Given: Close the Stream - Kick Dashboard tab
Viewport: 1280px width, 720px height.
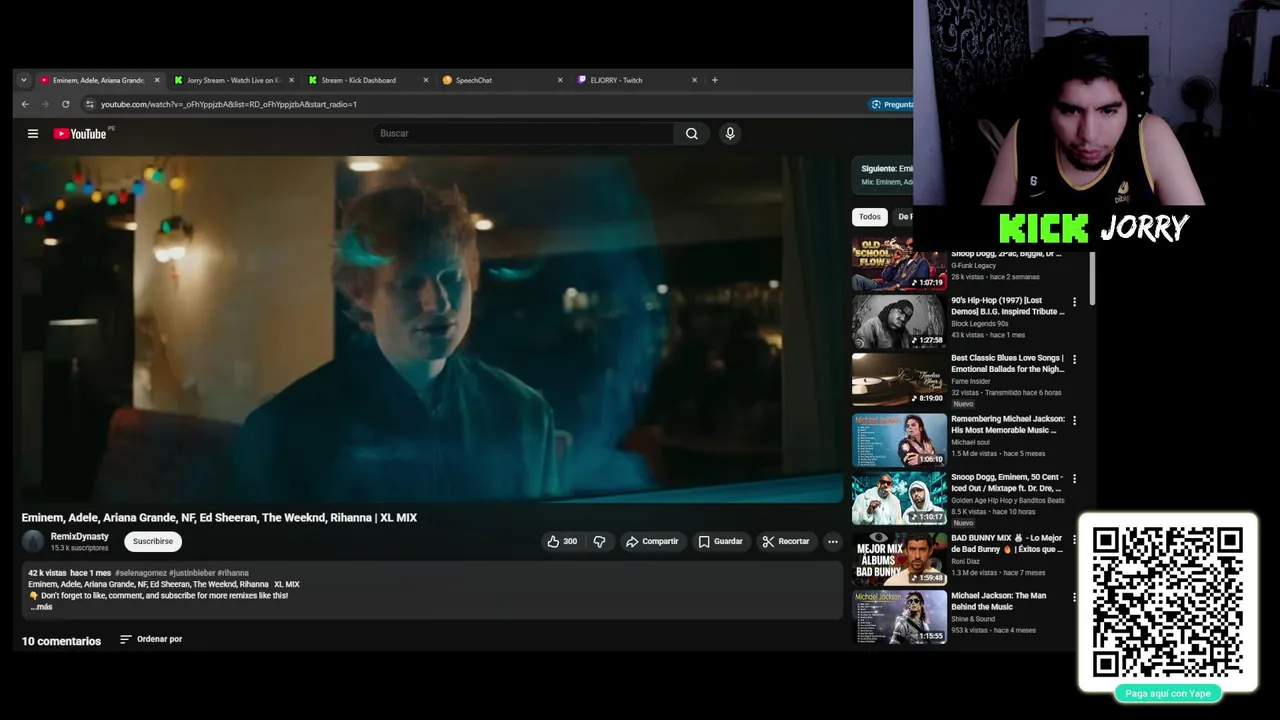Looking at the screenshot, I should 425,80.
